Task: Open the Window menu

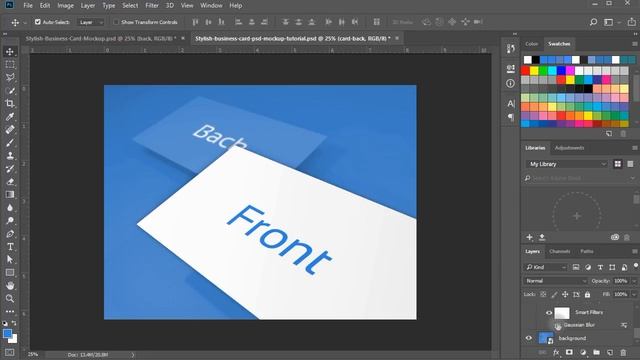Action: click(211, 5)
